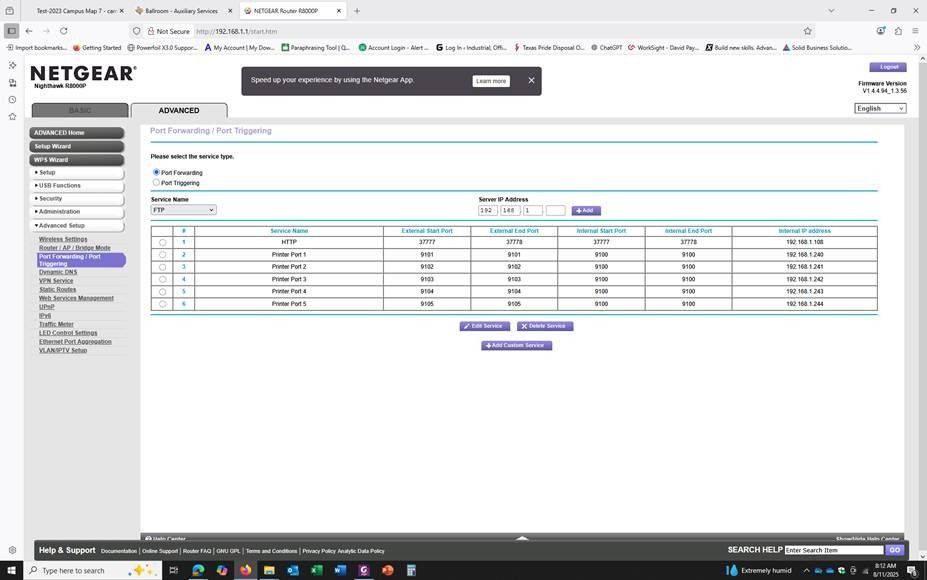The width and height of the screenshot is (927, 580).
Task: Open Task View in the taskbar
Action: tap(174, 570)
